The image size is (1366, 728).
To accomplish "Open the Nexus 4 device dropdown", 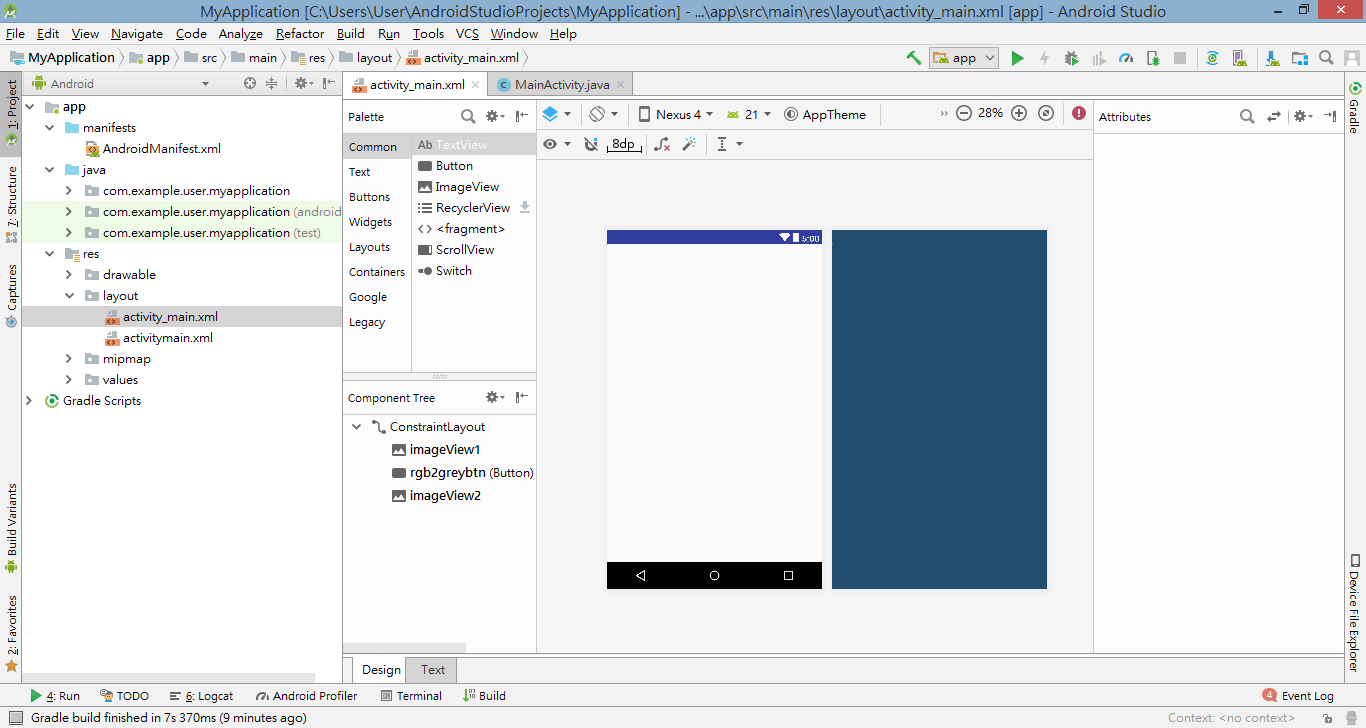I will click(675, 114).
